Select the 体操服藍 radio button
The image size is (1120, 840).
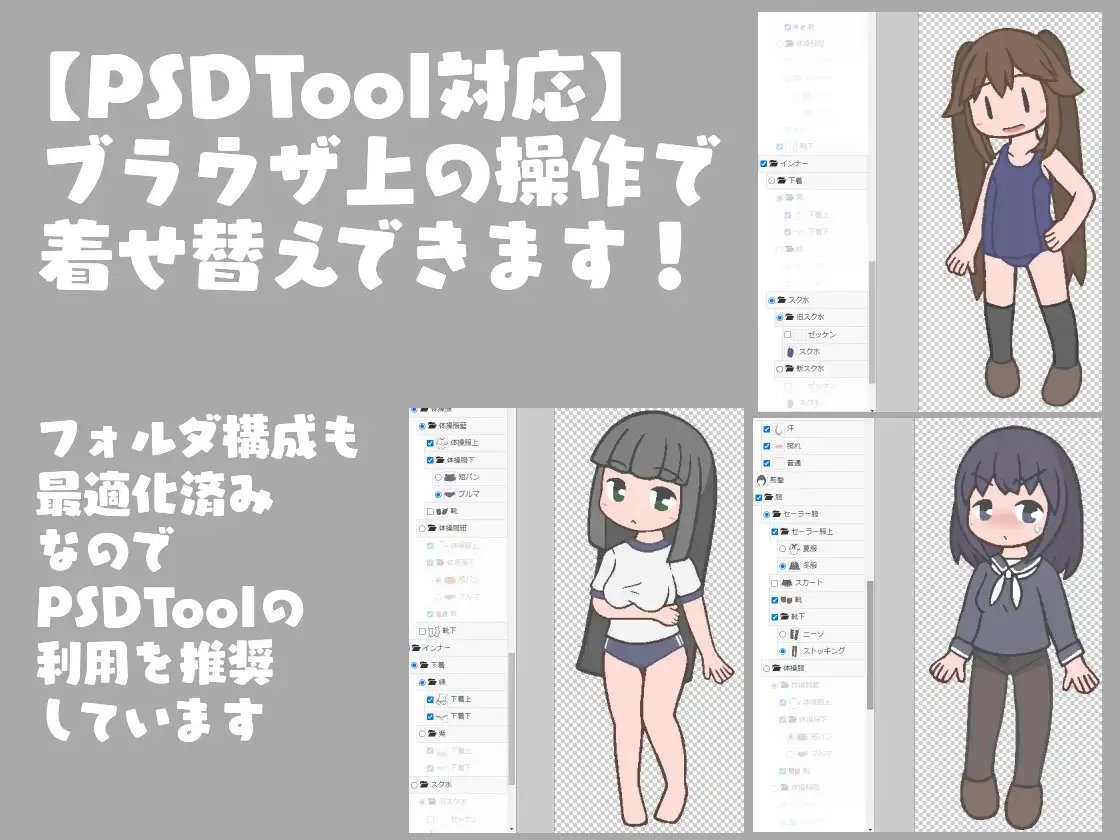tap(421, 426)
